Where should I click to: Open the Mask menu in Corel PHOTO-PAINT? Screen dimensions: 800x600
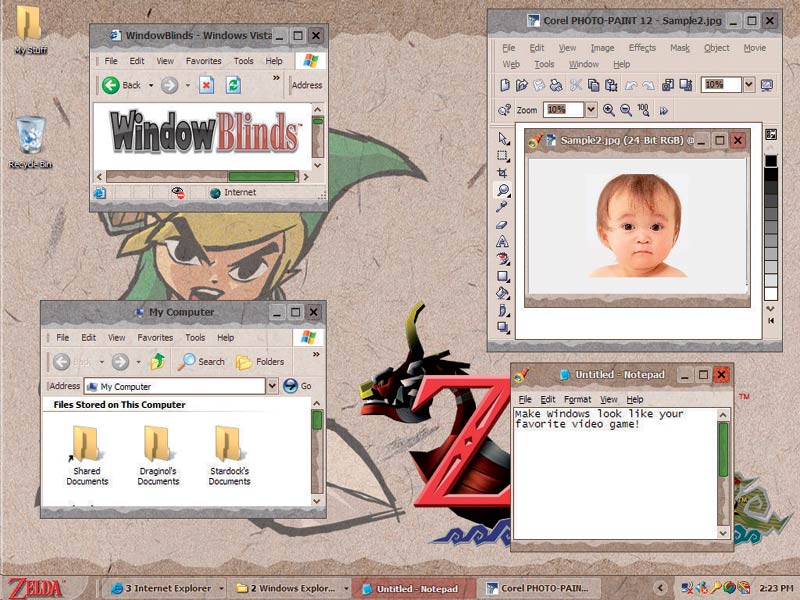[x=680, y=48]
